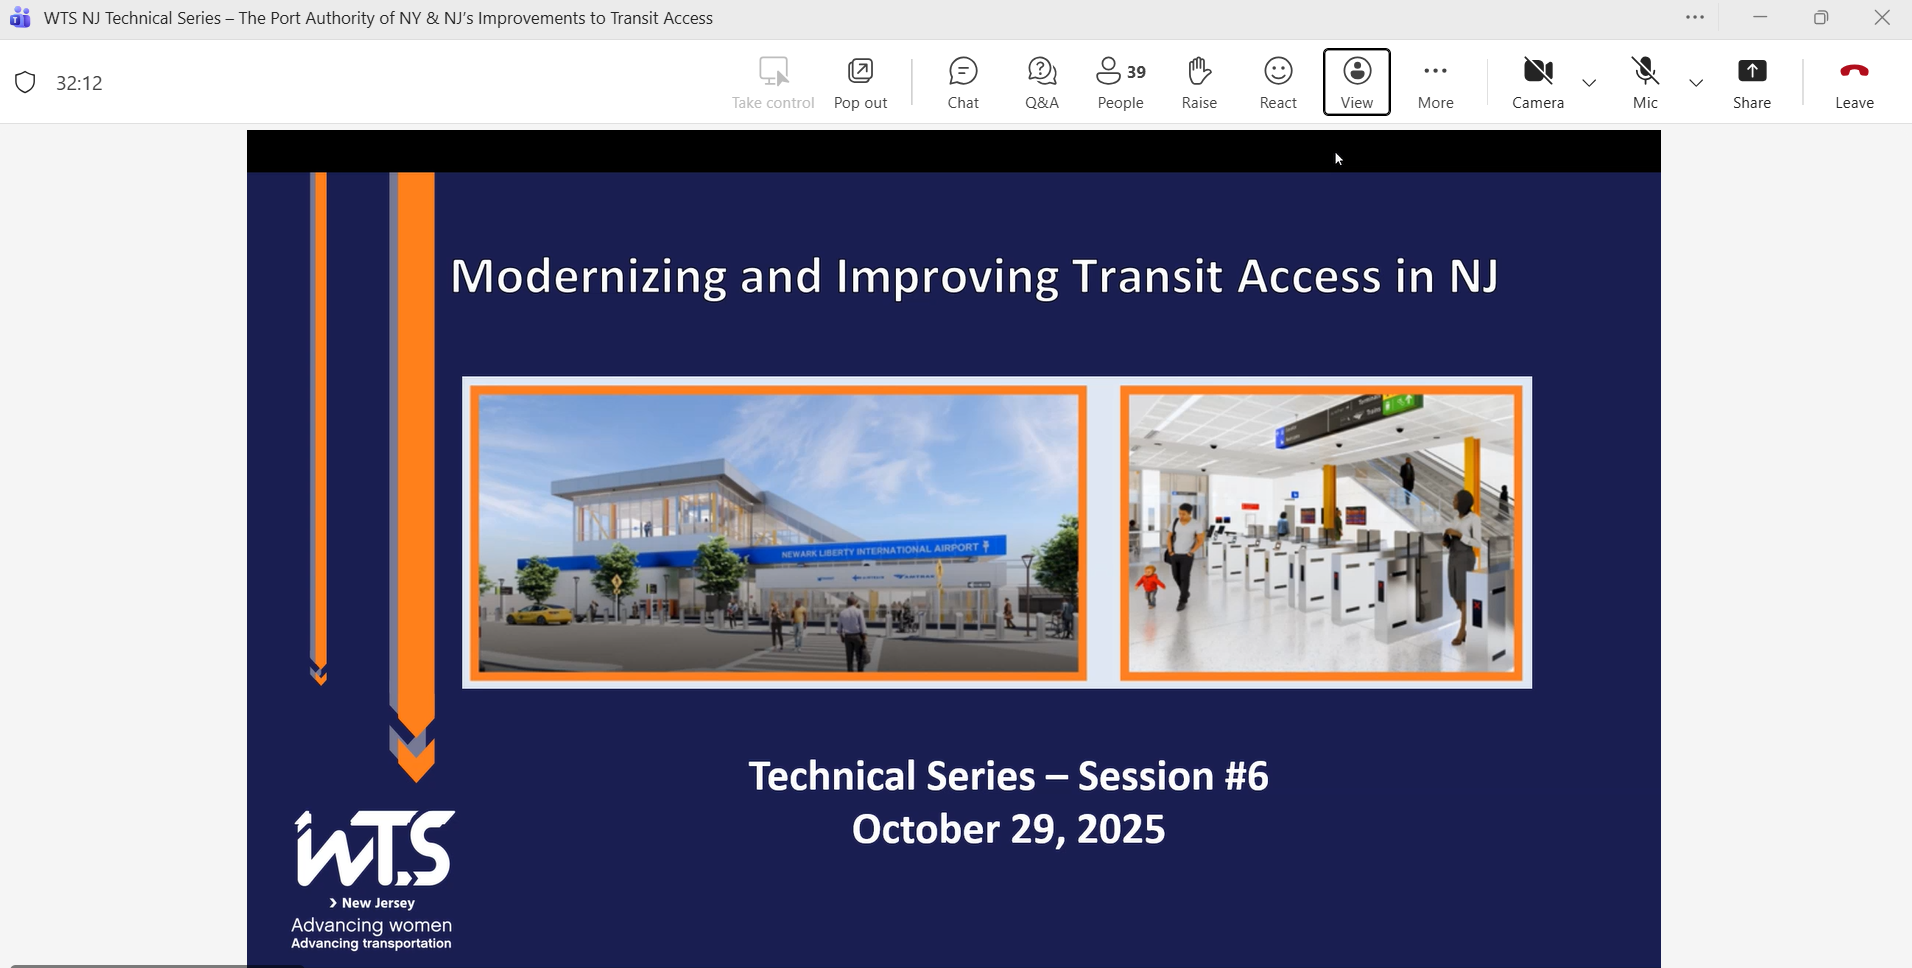Screen dimensions: 1912x968
Task: Show the People participants list
Action: pyautogui.click(x=1120, y=82)
